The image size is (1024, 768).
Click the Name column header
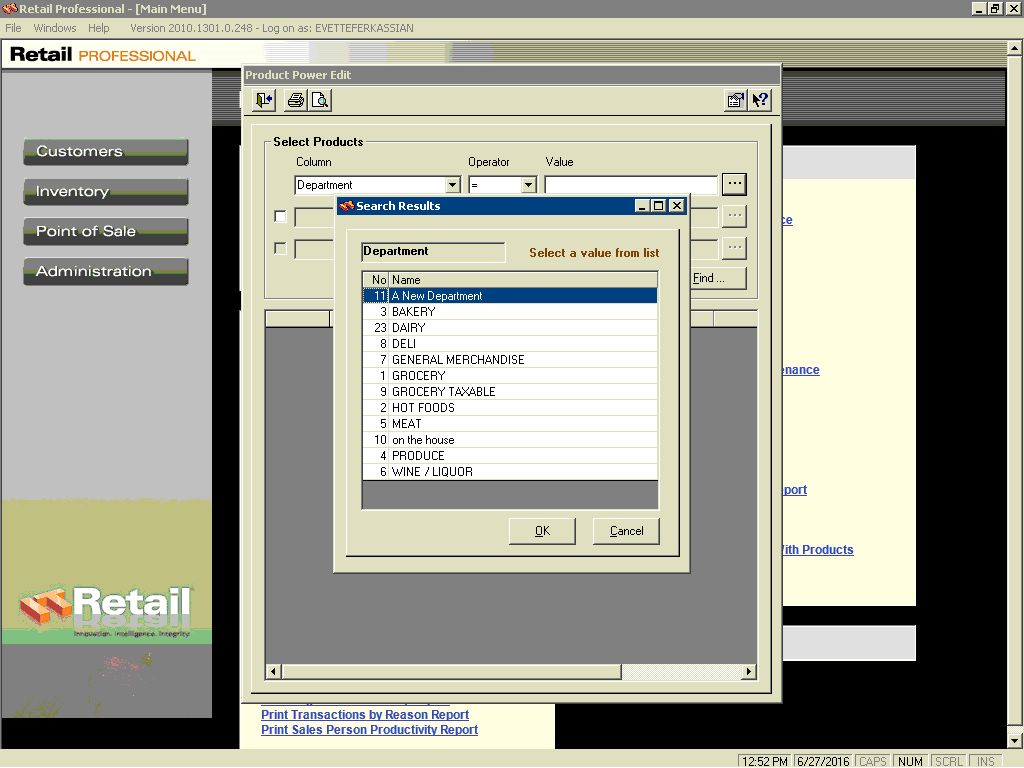click(523, 280)
